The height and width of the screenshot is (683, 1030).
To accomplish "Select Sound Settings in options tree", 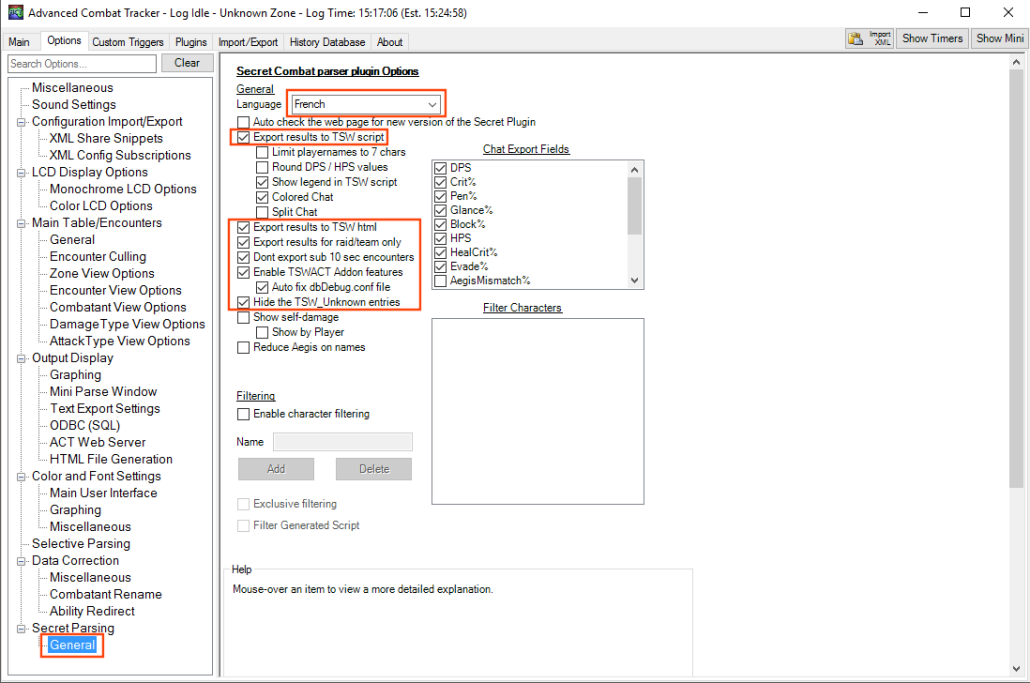I will pos(74,104).
